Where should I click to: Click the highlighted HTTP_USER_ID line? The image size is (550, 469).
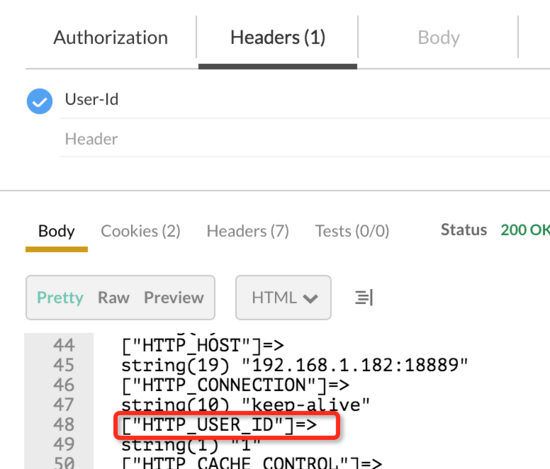[227, 426]
